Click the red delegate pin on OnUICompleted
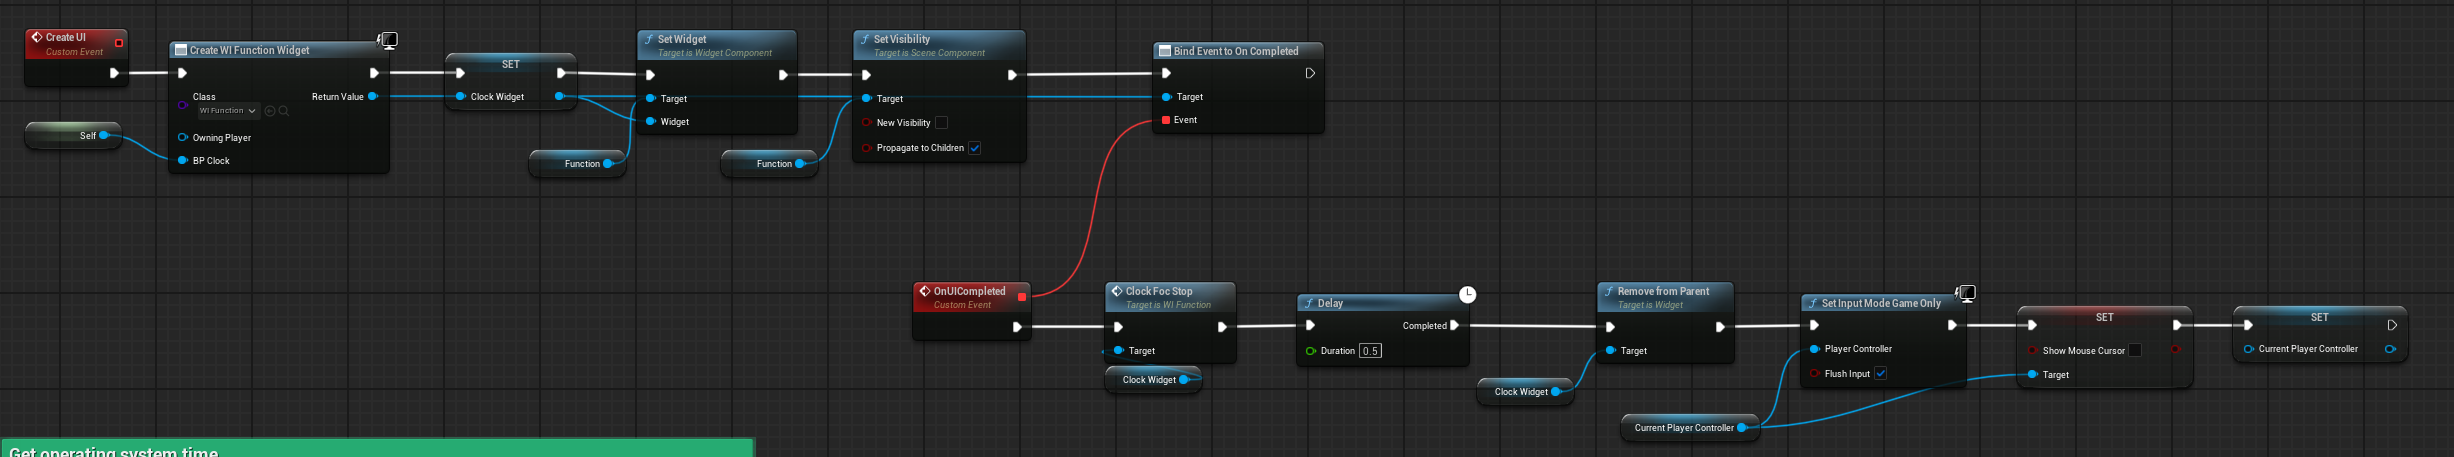The height and width of the screenshot is (457, 2454). click(1021, 296)
